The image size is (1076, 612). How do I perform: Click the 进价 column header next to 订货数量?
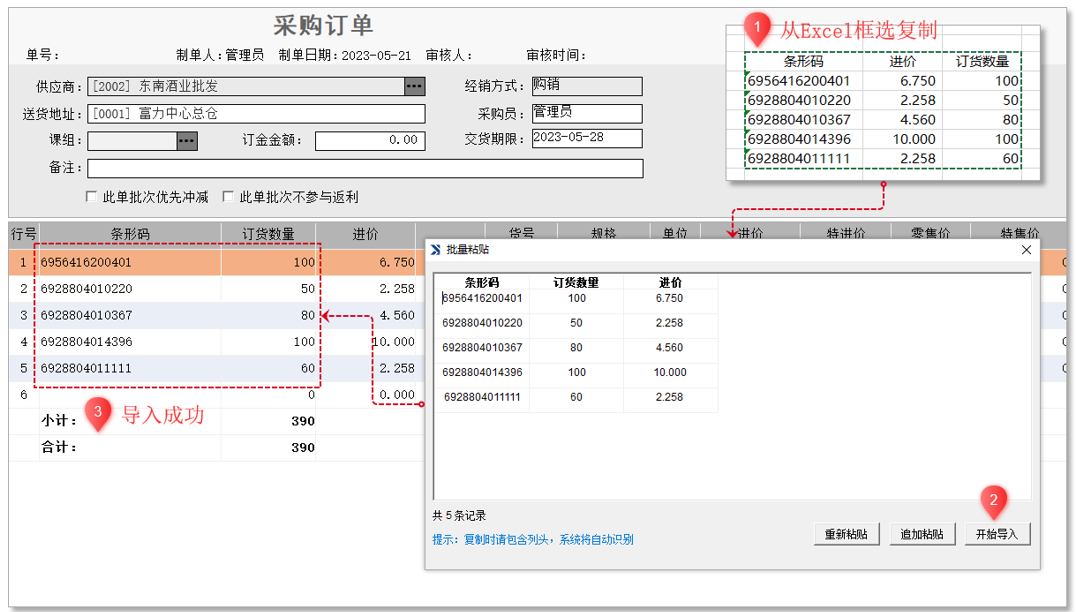[x=366, y=235]
